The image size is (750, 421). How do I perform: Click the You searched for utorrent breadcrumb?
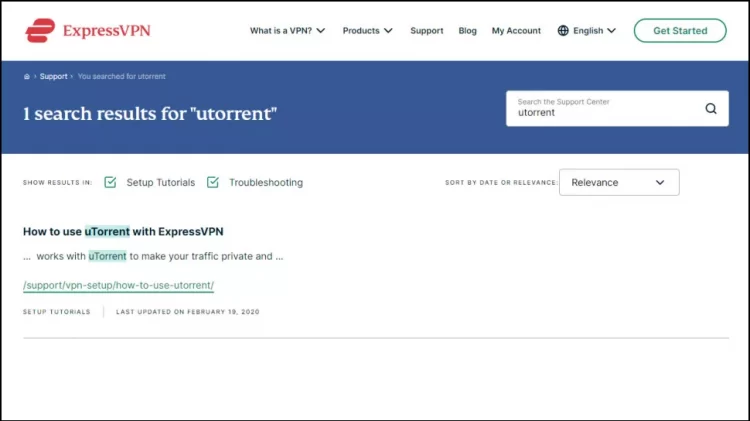[x=121, y=77]
